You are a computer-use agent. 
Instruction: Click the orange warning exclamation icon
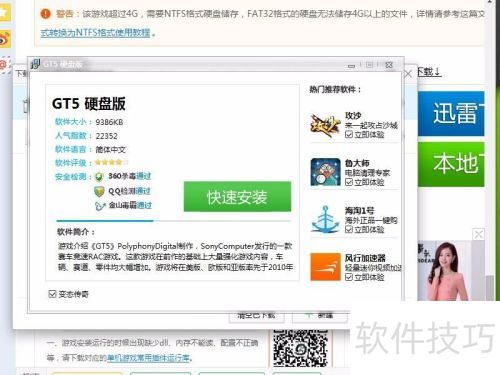pyautogui.click(x=46, y=14)
